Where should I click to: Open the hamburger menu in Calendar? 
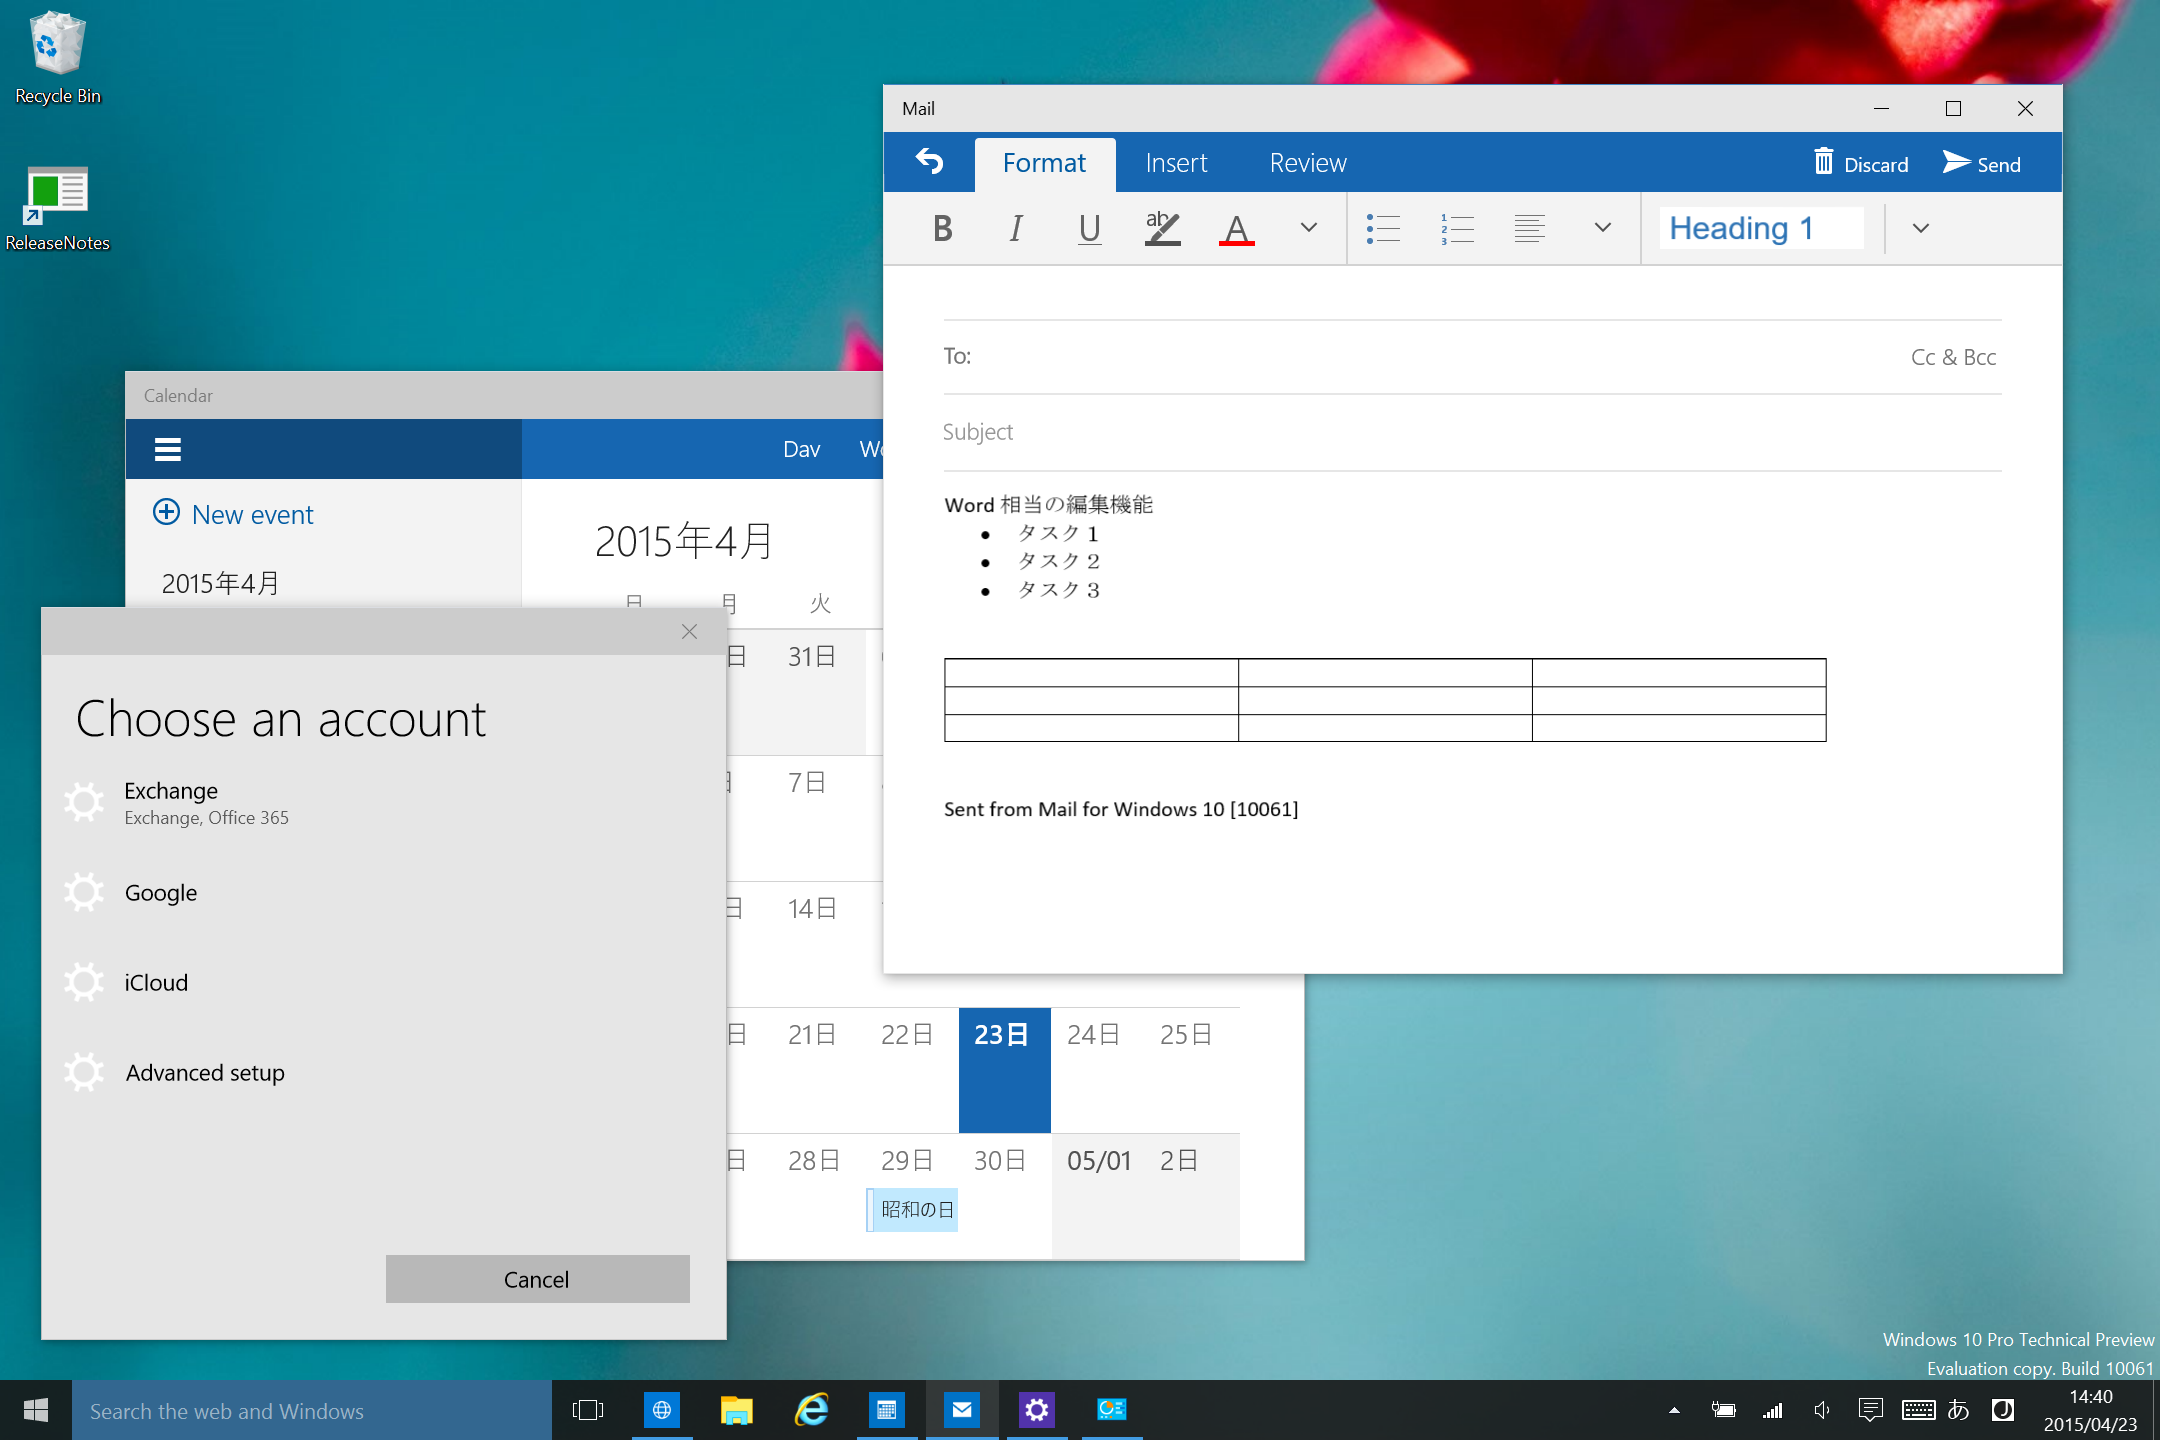pyautogui.click(x=167, y=448)
